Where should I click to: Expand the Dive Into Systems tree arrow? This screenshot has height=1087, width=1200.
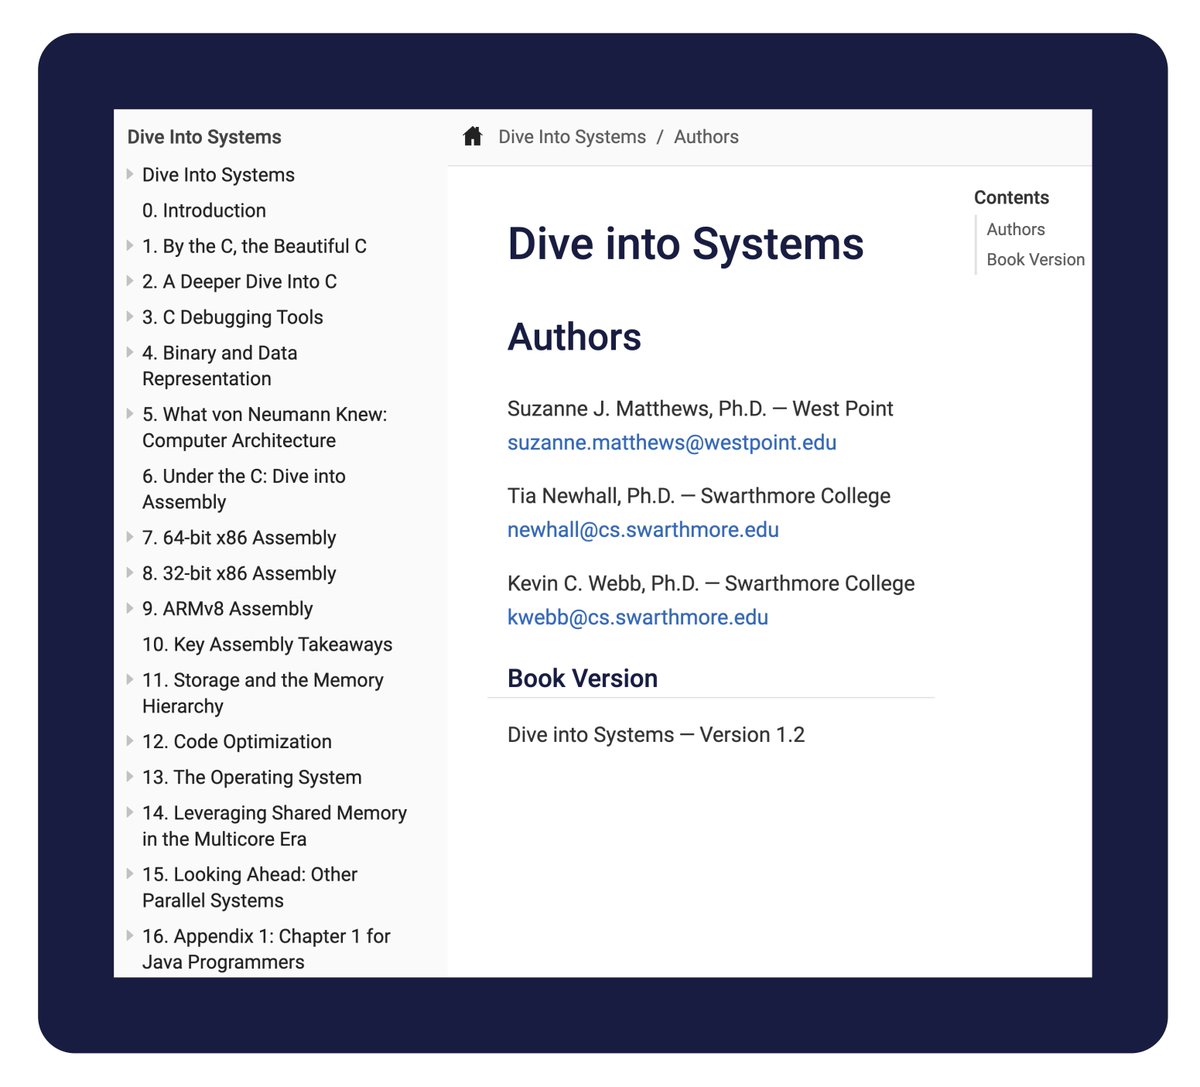[x=130, y=174]
